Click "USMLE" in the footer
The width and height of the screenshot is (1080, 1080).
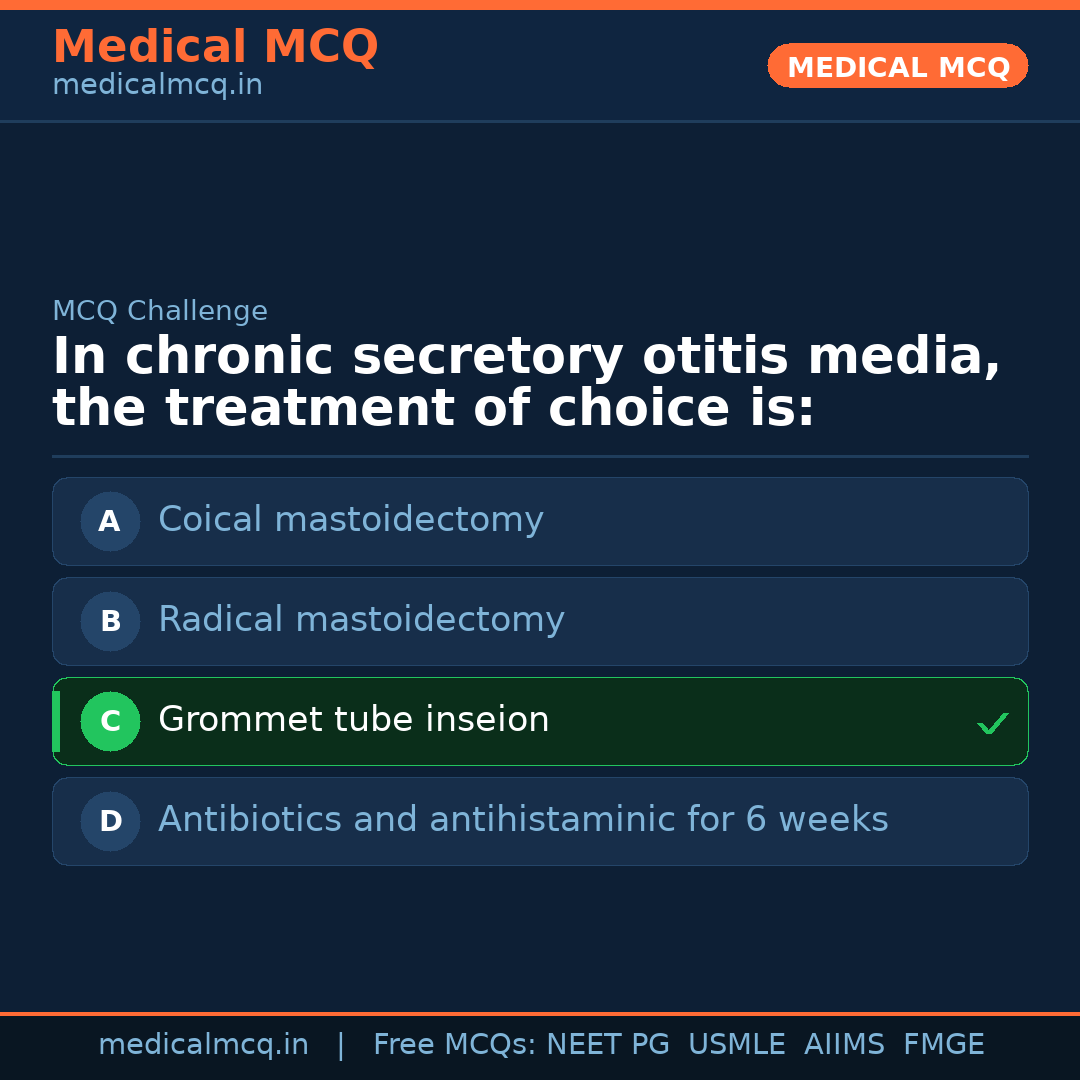tap(737, 1045)
